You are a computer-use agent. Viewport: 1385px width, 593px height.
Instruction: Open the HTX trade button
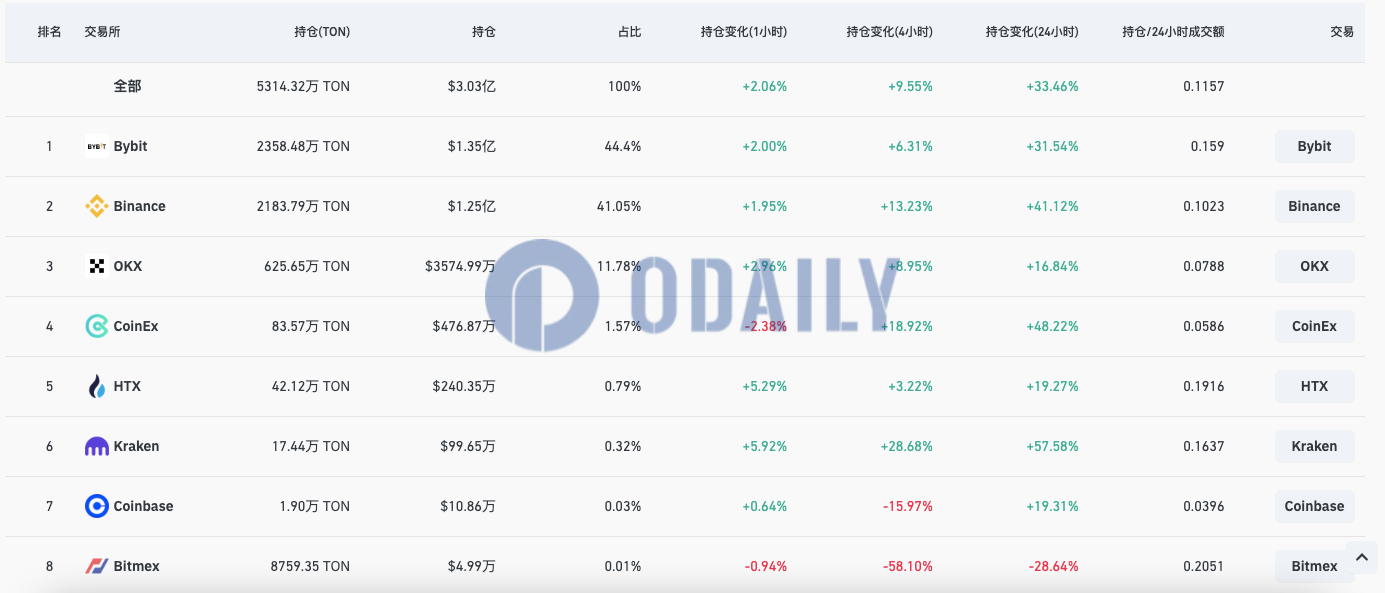tap(1314, 386)
